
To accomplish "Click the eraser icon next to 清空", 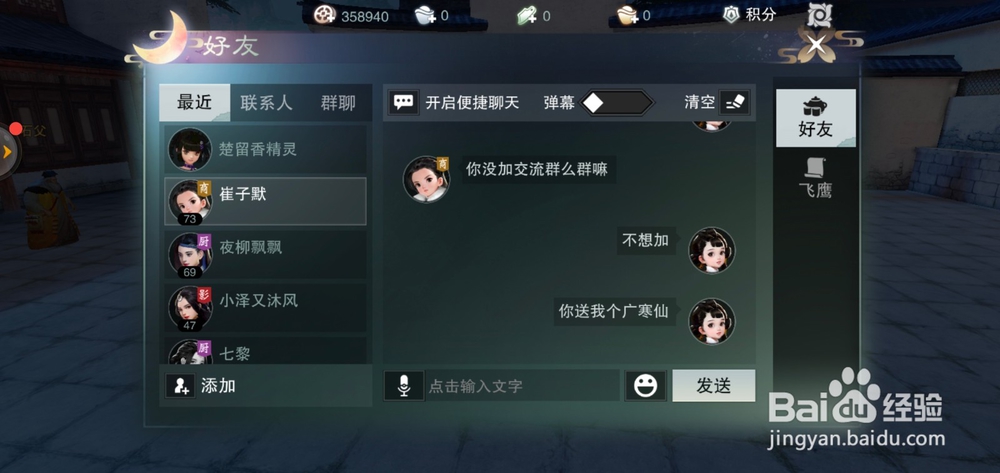I will tap(735, 103).
